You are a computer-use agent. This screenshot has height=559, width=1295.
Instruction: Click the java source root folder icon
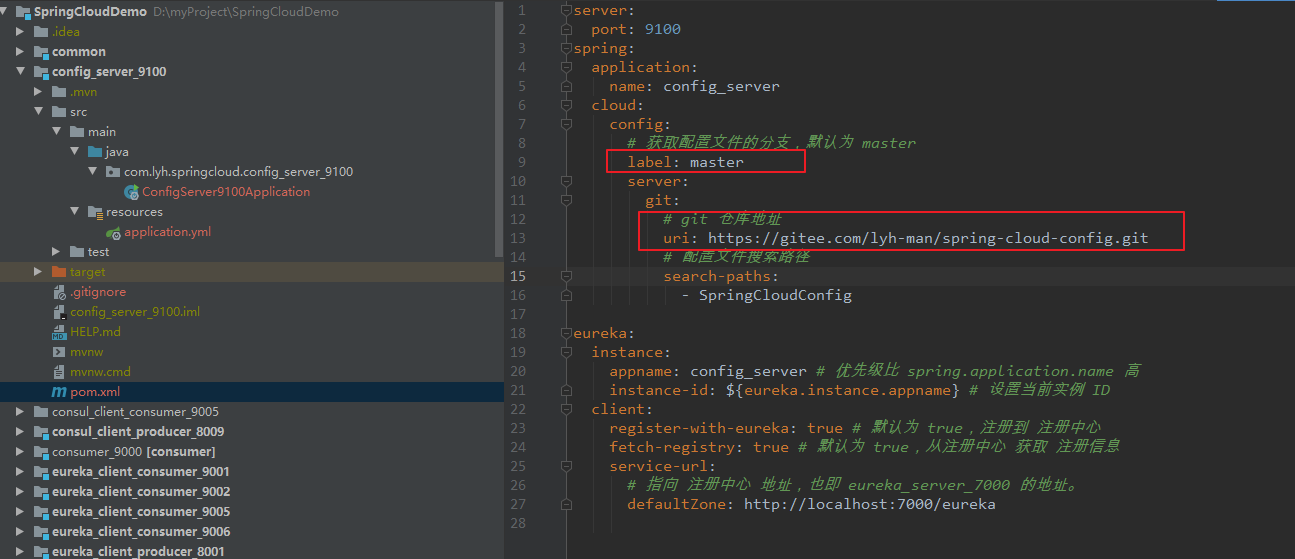click(x=95, y=152)
